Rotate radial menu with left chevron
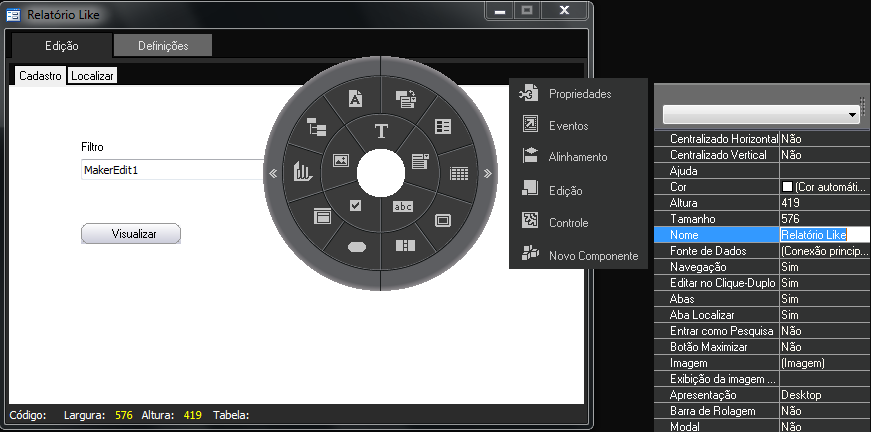Image resolution: width=871 pixels, height=432 pixels. 273,173
